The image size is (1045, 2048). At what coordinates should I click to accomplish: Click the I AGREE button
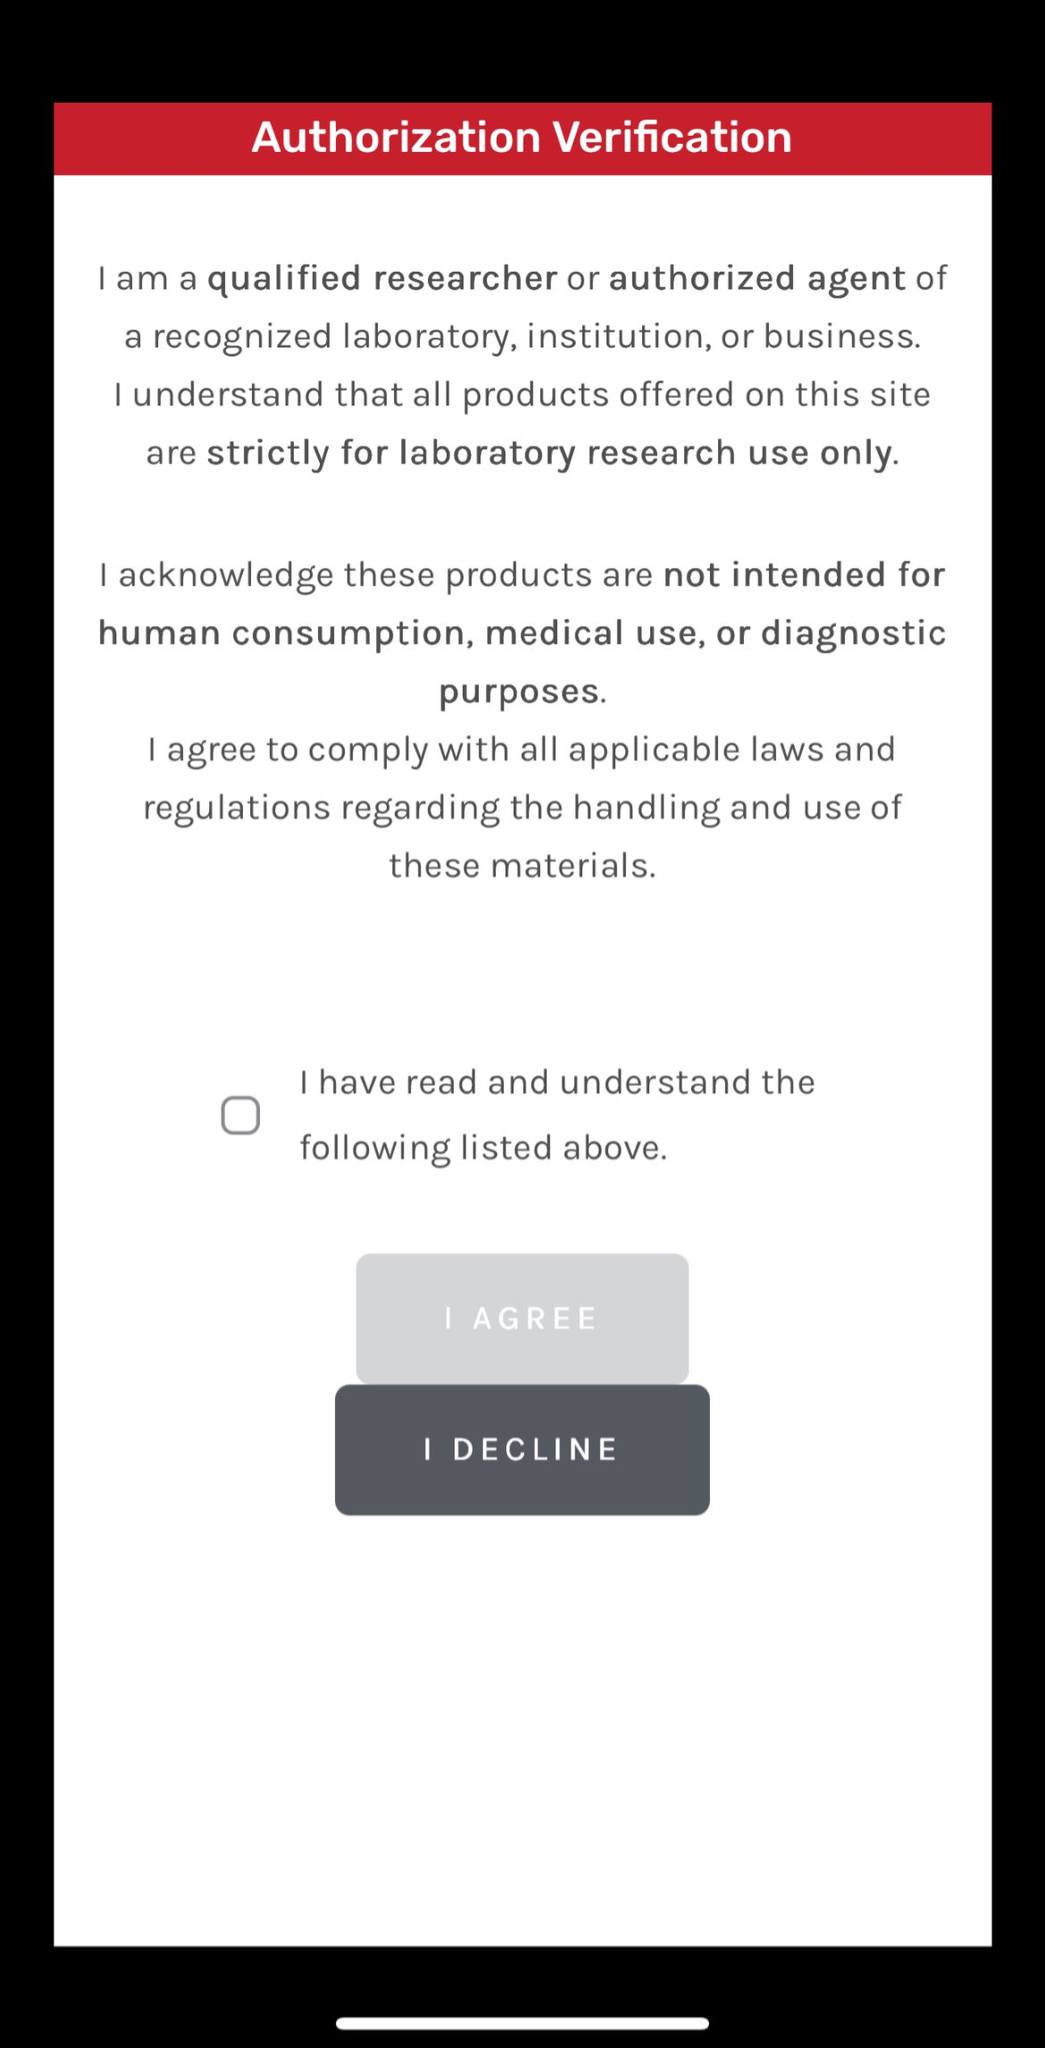[522, 1318]
